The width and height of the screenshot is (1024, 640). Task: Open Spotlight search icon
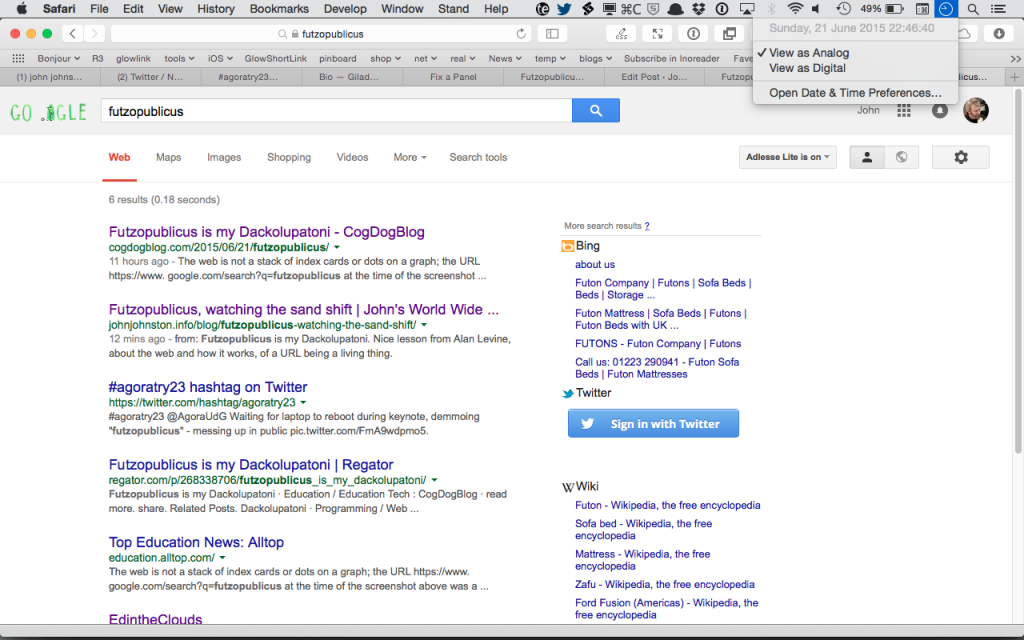[x=972, y=8]
